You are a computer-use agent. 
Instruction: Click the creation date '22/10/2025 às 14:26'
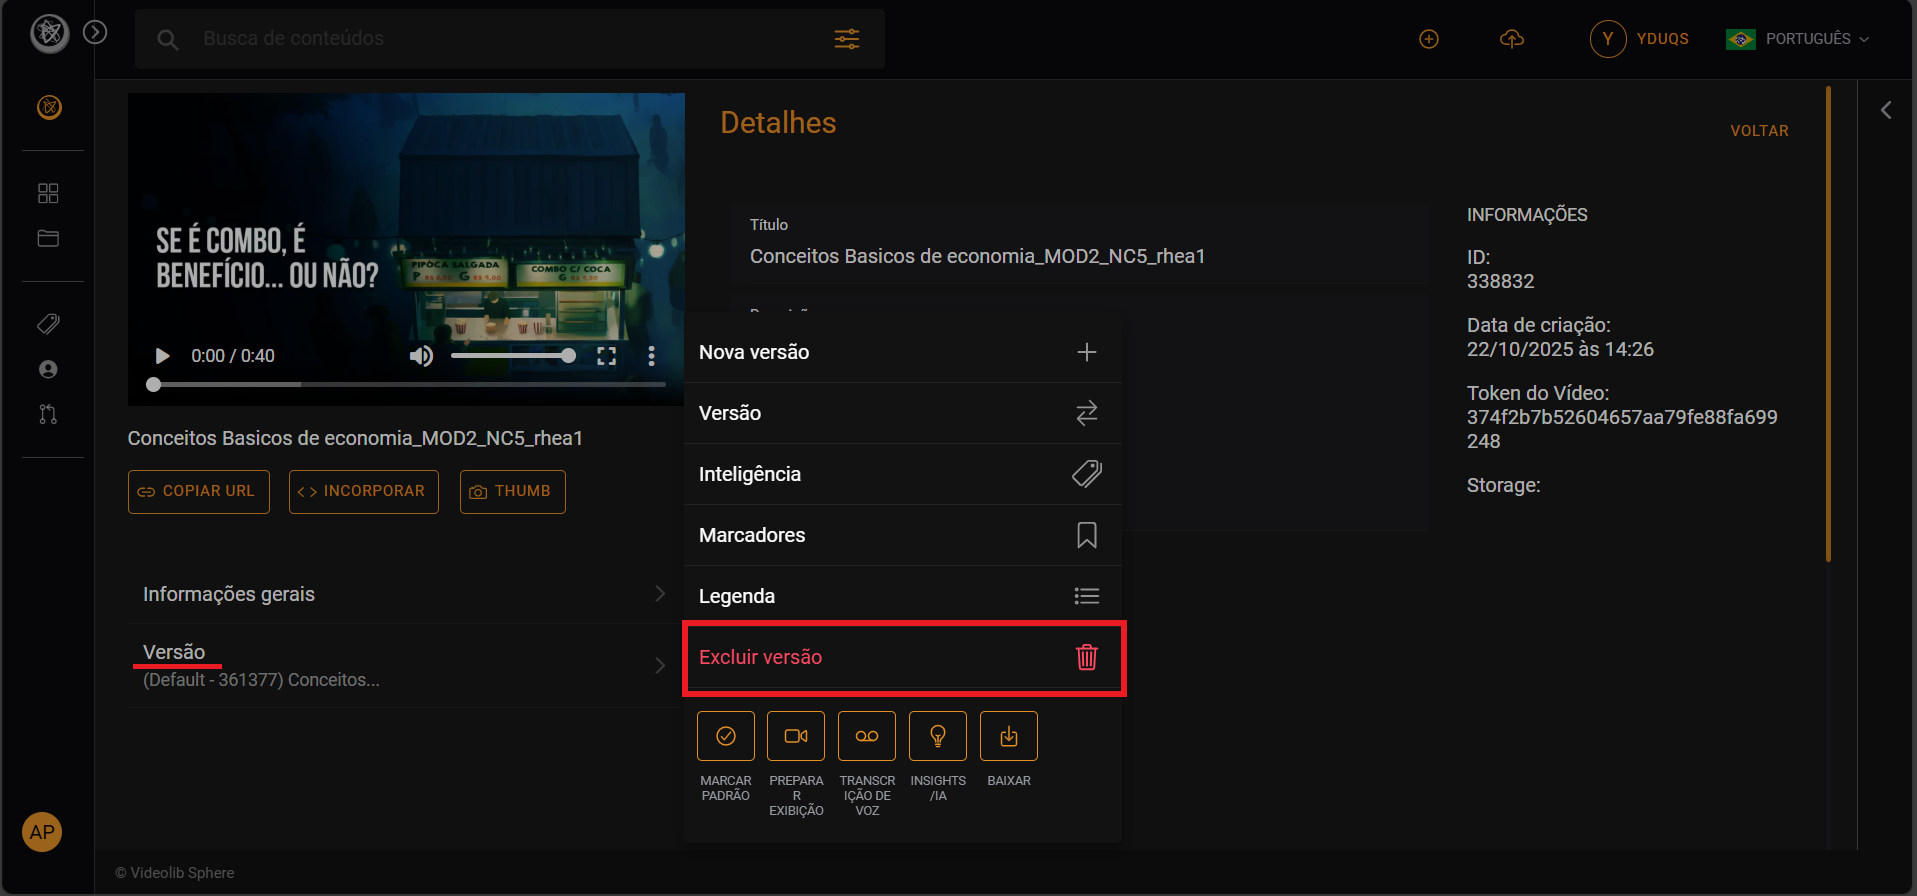(x=1560, y=349)
